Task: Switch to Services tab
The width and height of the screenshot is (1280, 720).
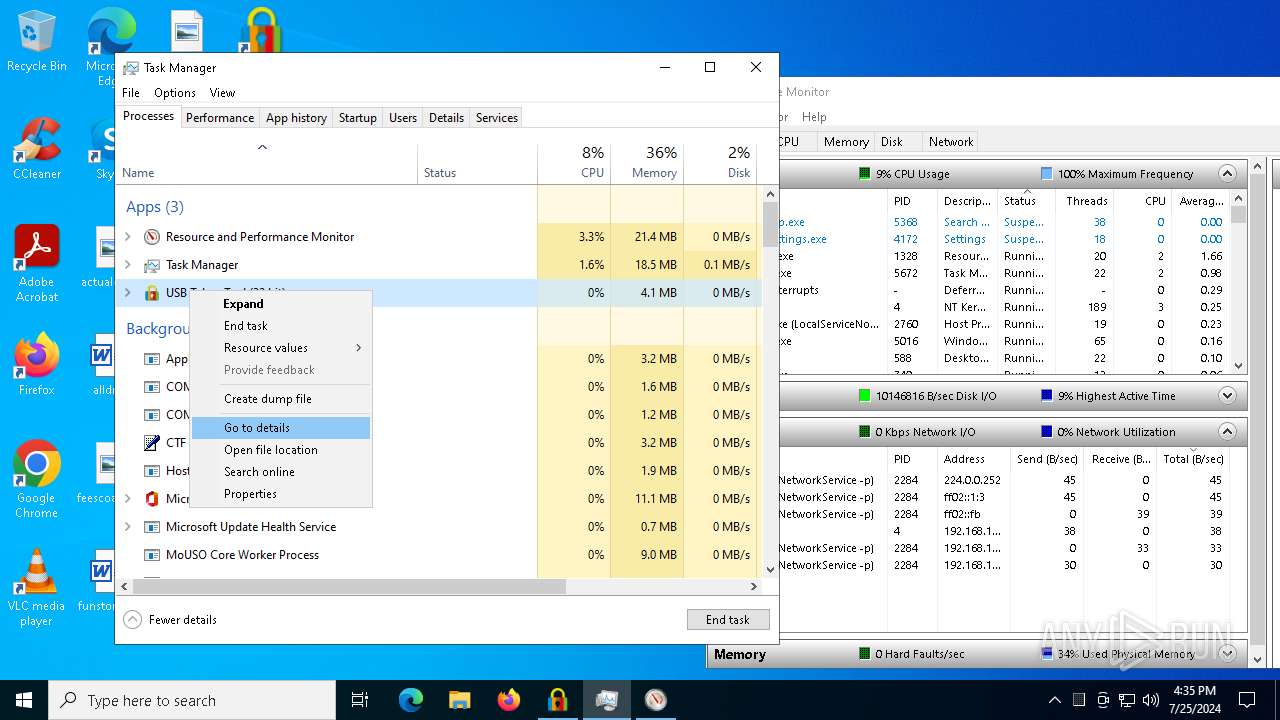Action: tap(497, 118)
